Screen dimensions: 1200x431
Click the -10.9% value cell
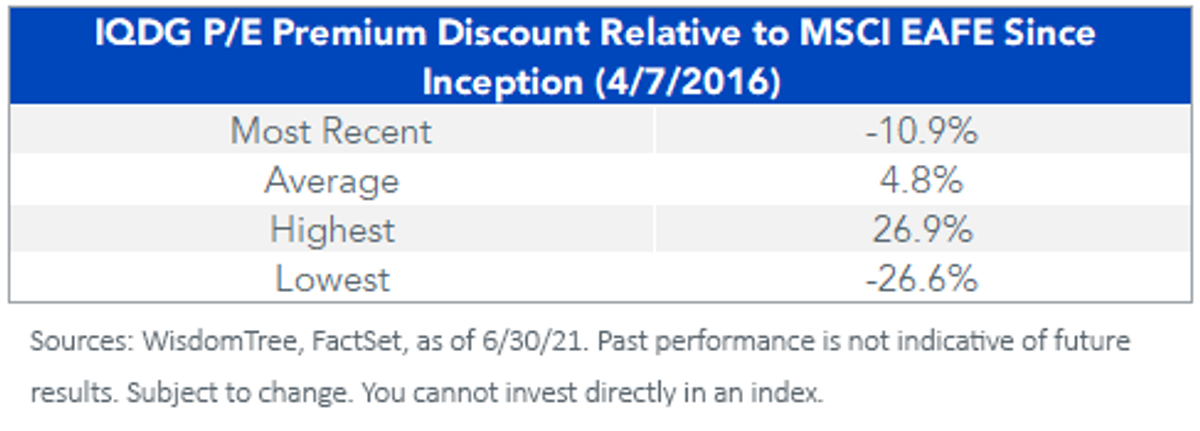(x=921, y=131)
